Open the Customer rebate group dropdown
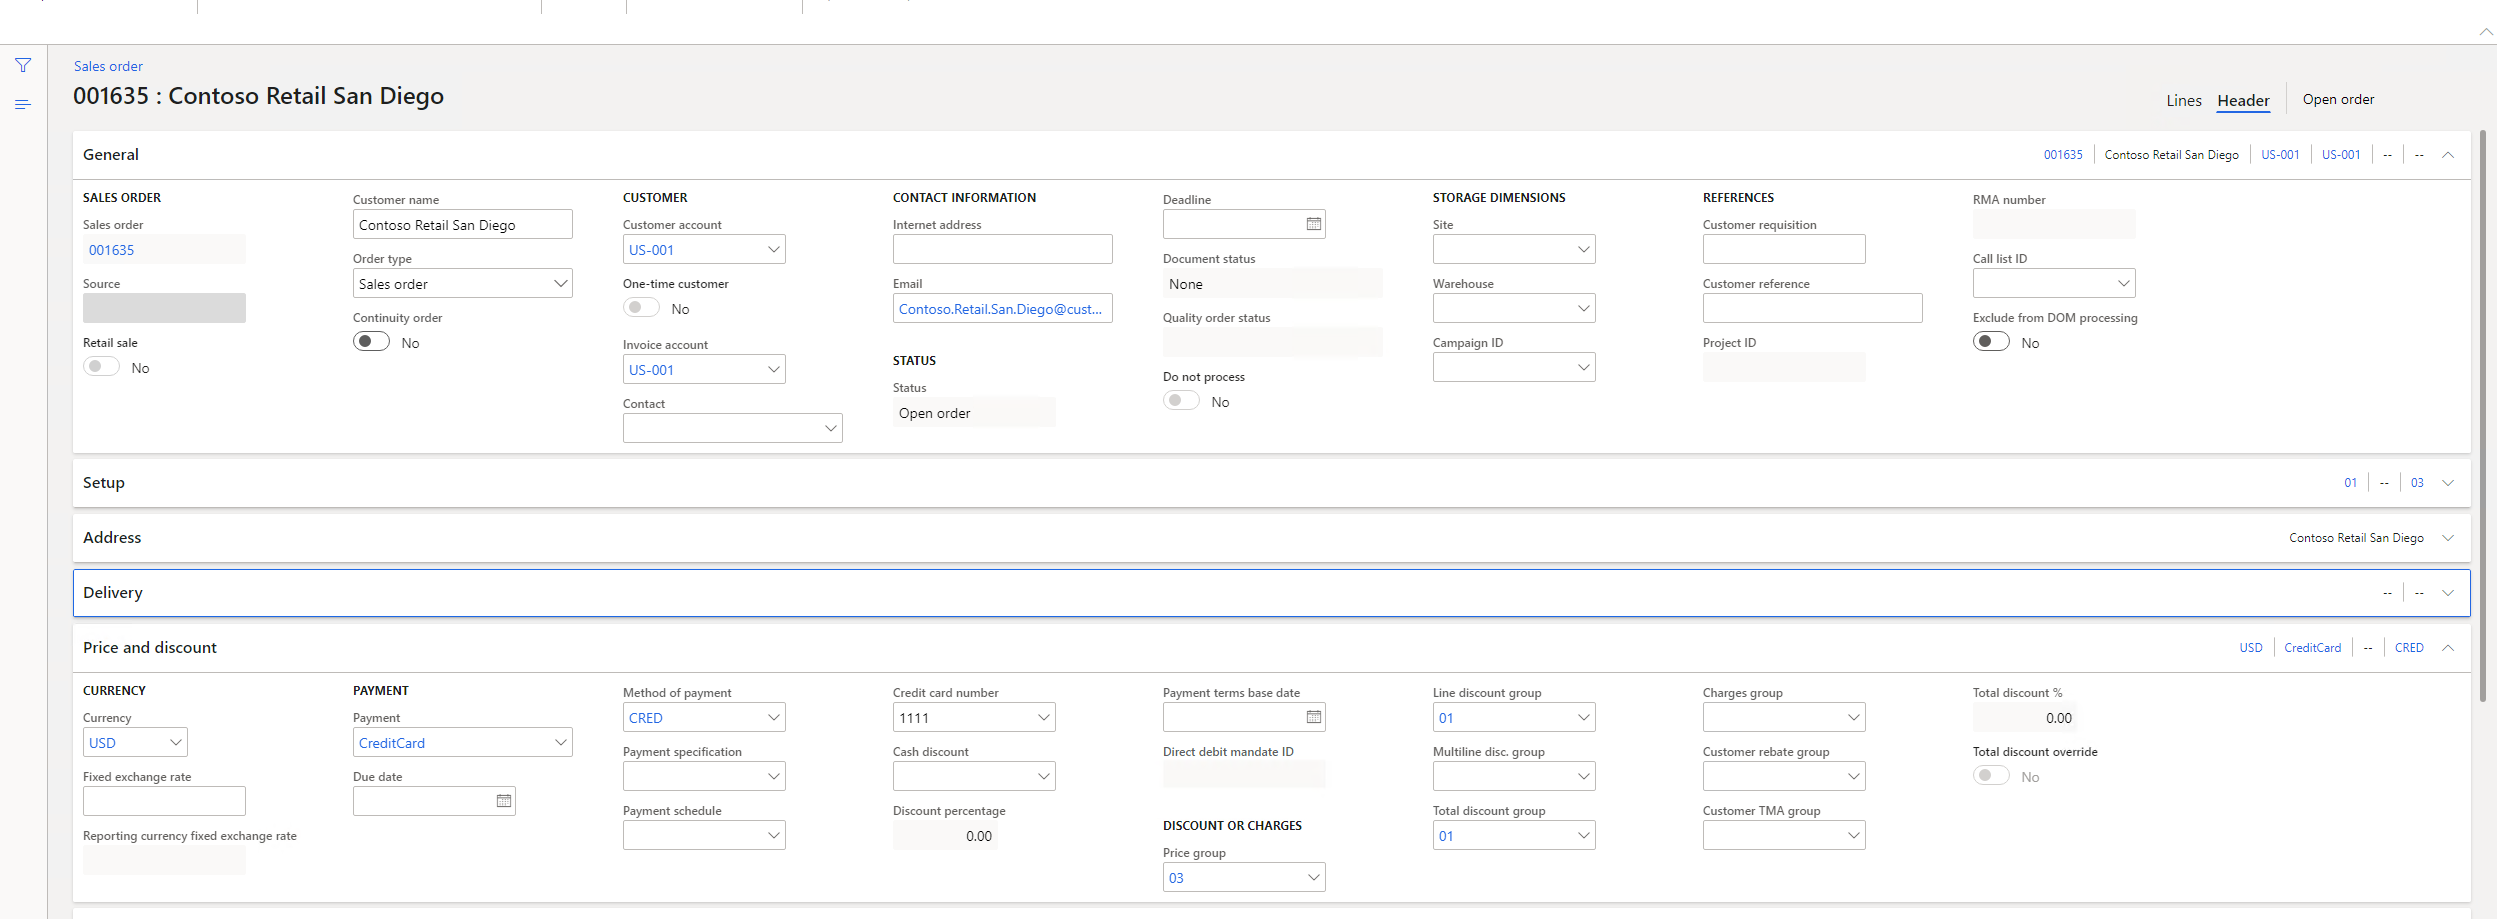This screenshot has width=2497, height=919. click(1853, 777)
